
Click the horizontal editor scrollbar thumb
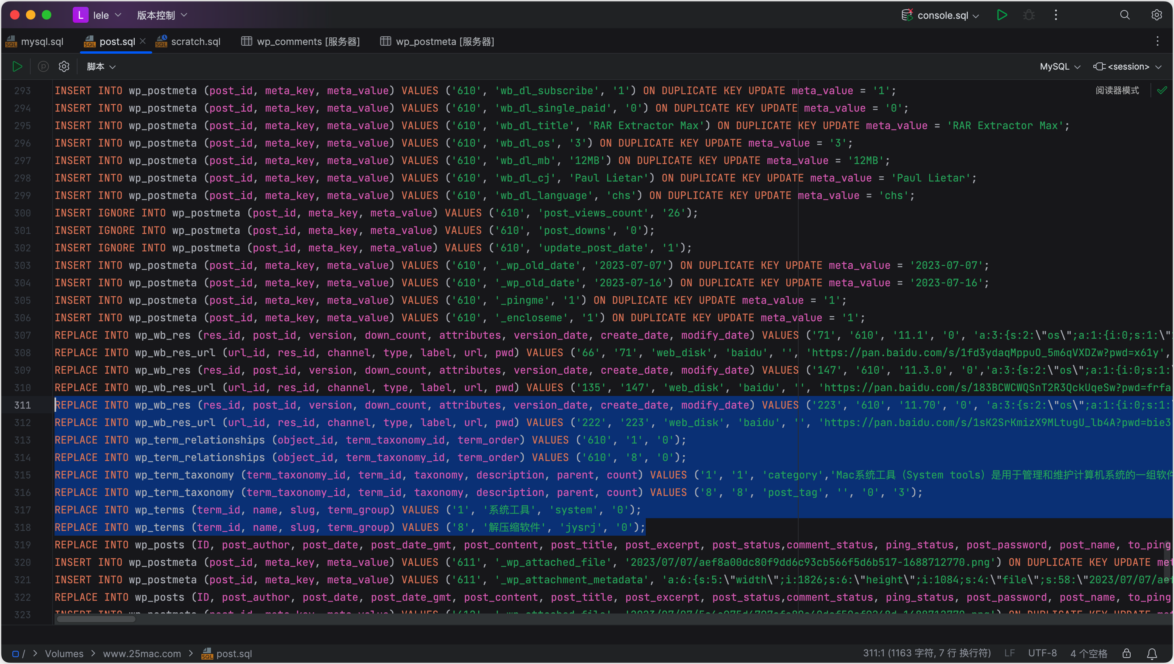tap(96, 618)
